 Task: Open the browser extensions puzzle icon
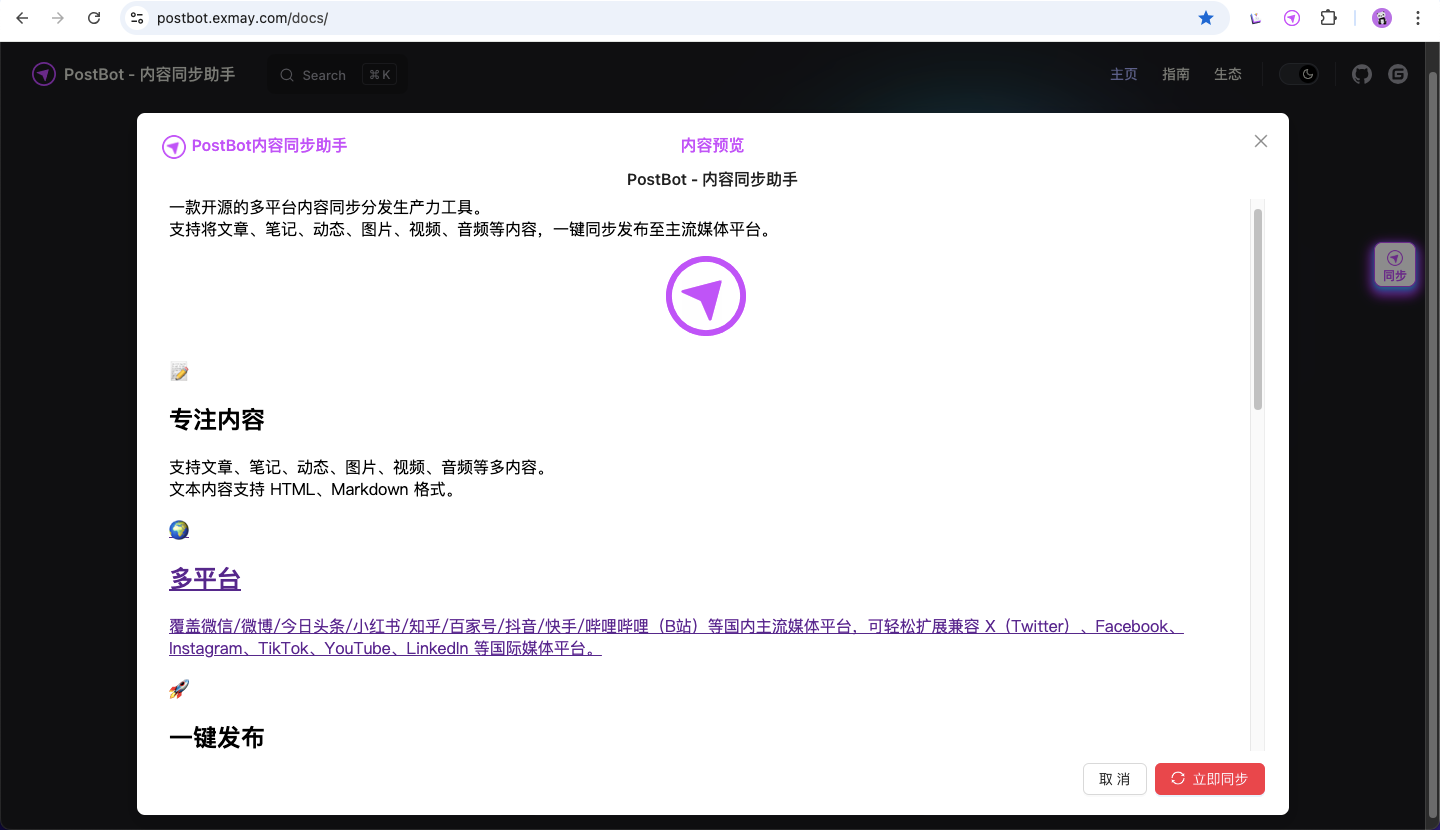pos(1328,18)
